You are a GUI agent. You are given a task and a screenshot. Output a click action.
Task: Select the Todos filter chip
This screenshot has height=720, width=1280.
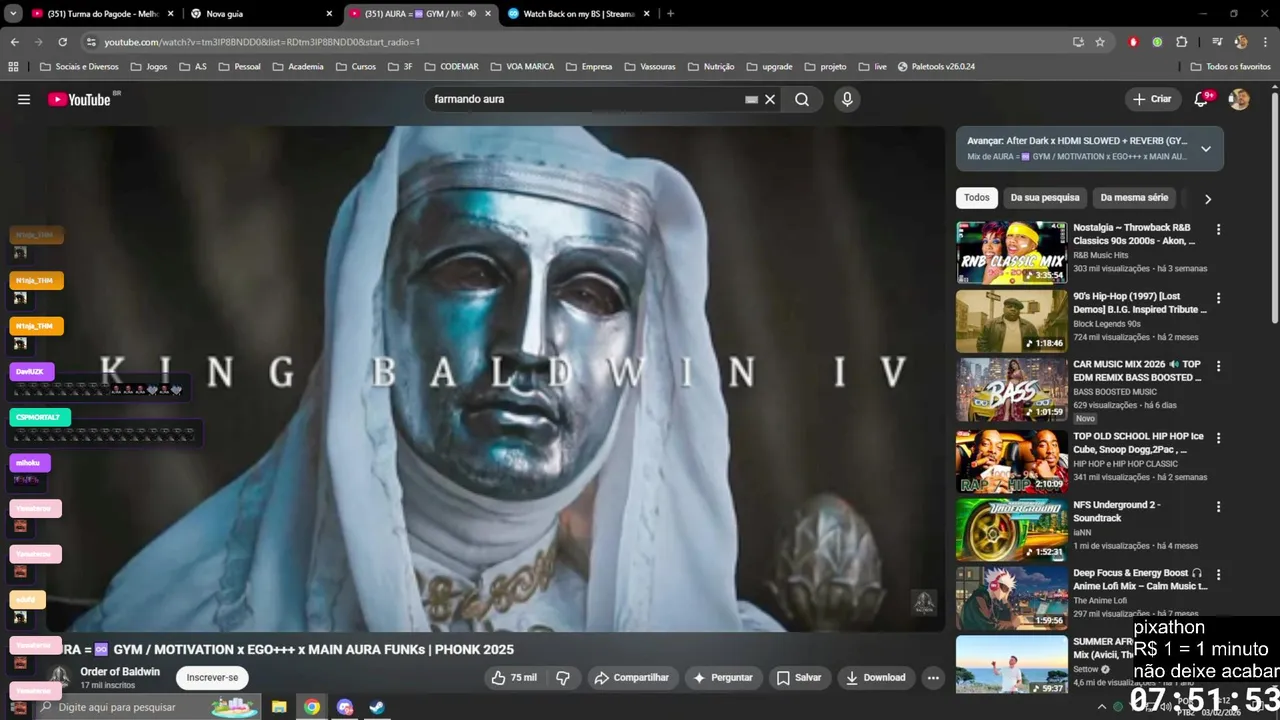point(977,197)
